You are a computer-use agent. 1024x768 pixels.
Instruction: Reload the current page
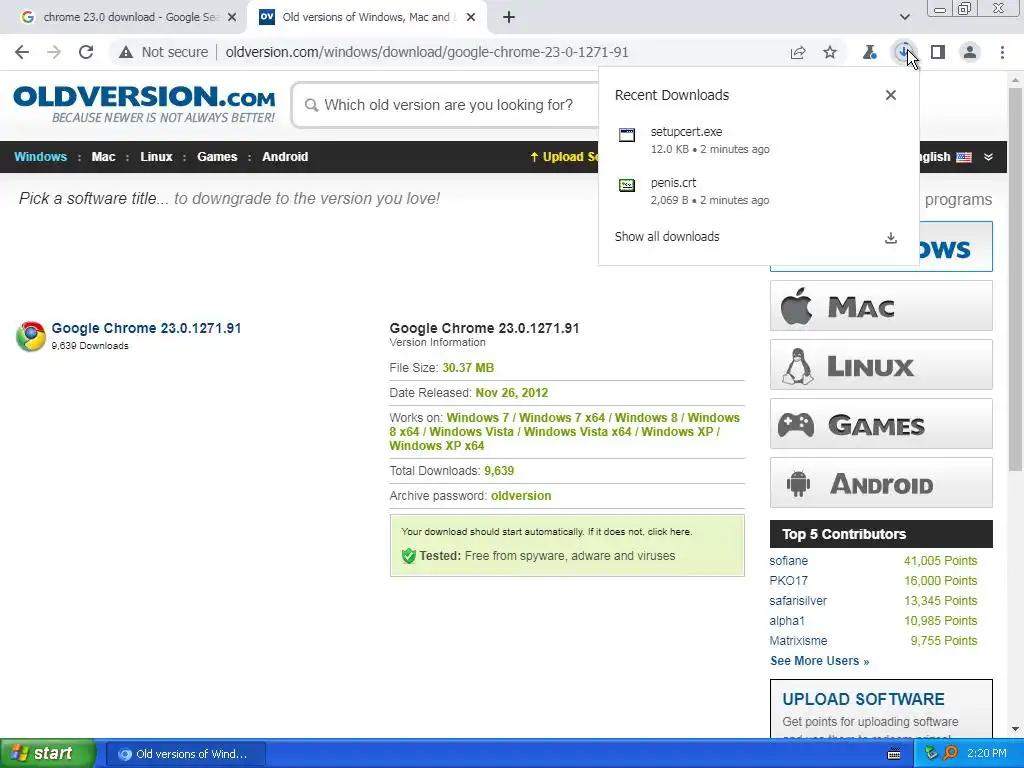[86, 52]
